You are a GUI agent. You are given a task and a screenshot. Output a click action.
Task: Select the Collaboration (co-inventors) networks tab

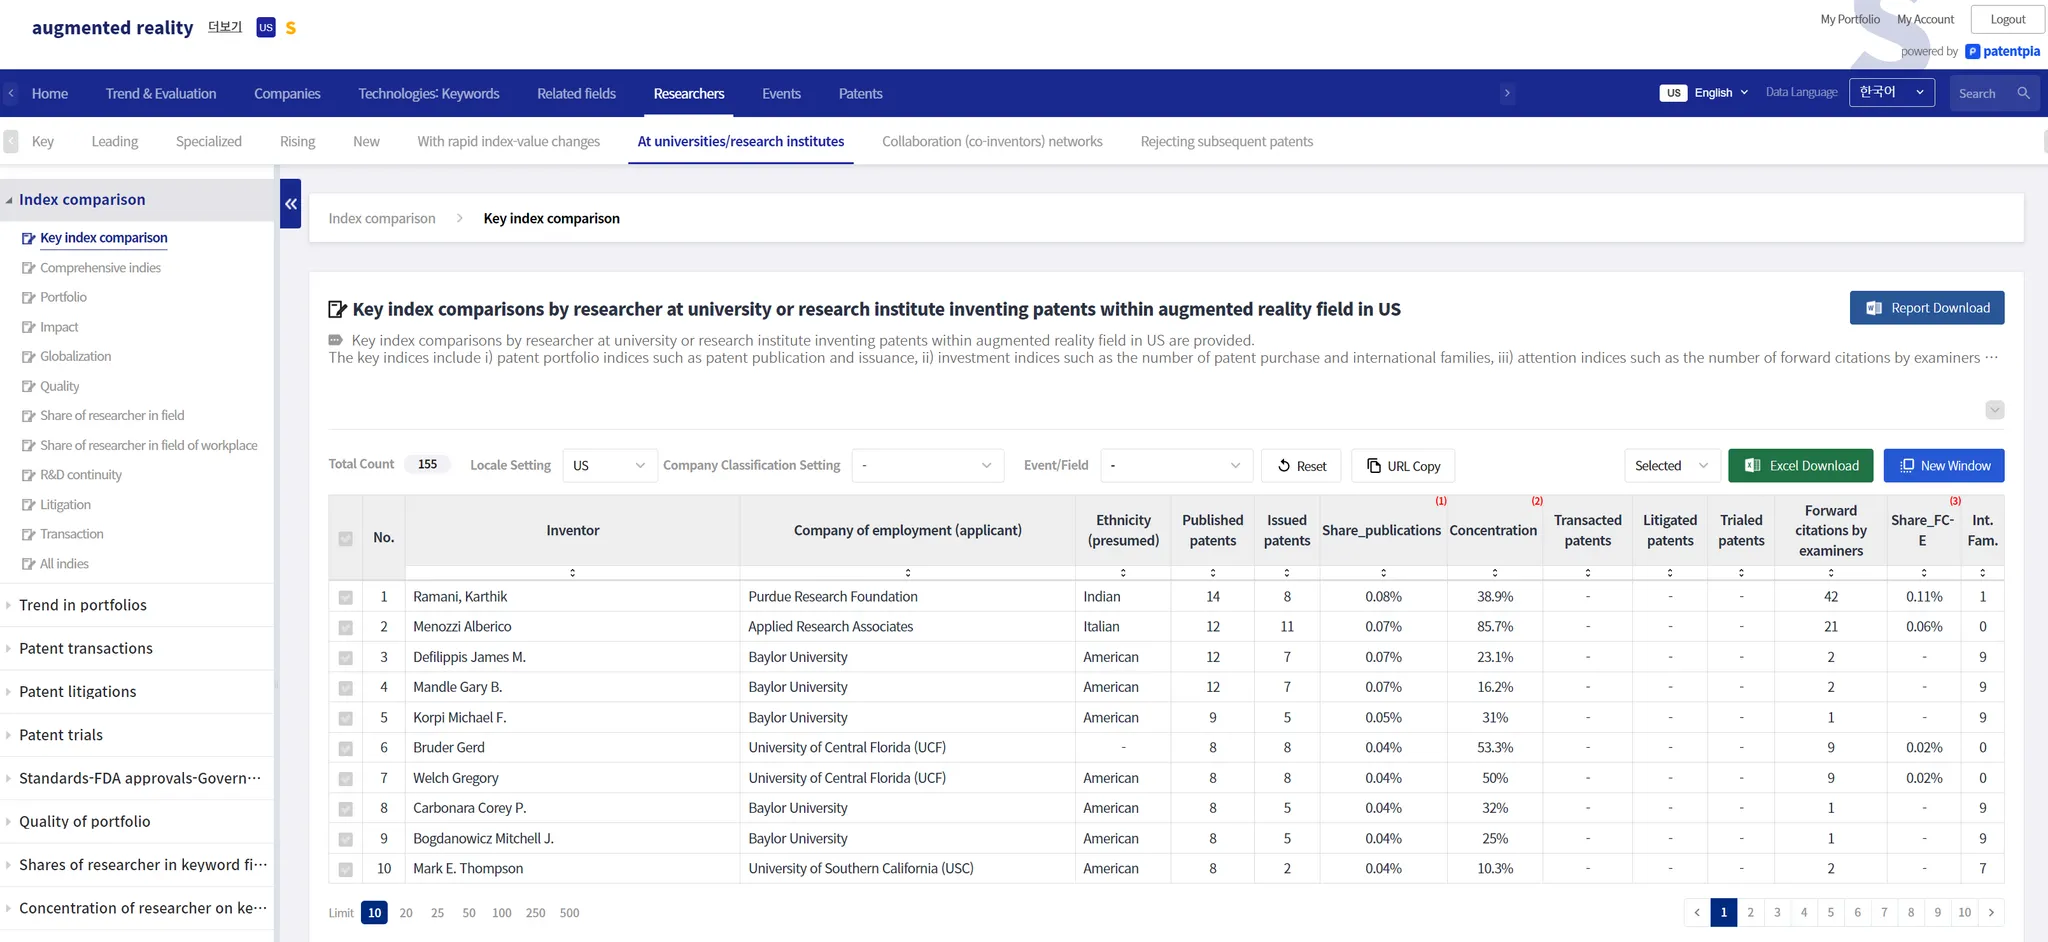click(992, 142)
